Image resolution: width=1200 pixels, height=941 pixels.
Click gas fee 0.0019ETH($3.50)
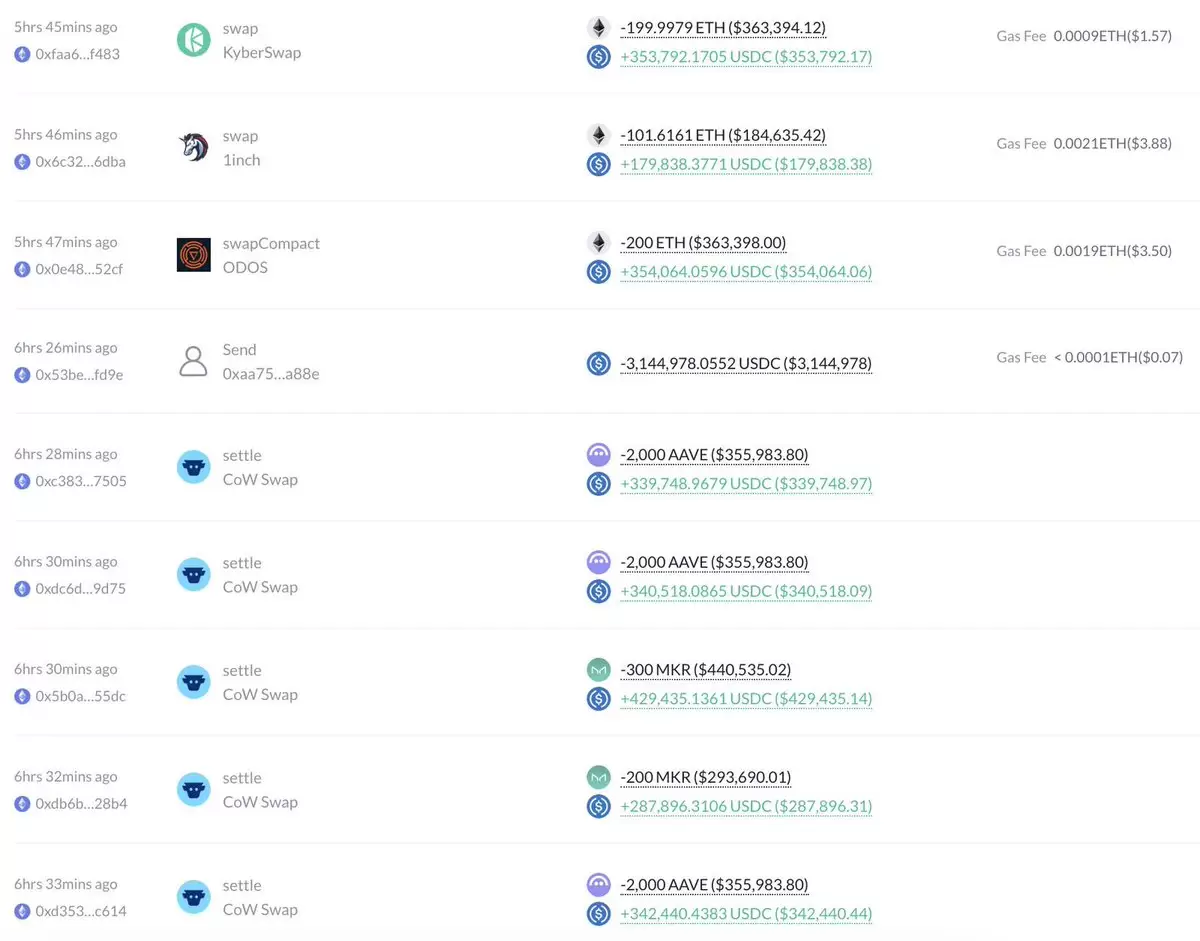[x=1113, y=251]
